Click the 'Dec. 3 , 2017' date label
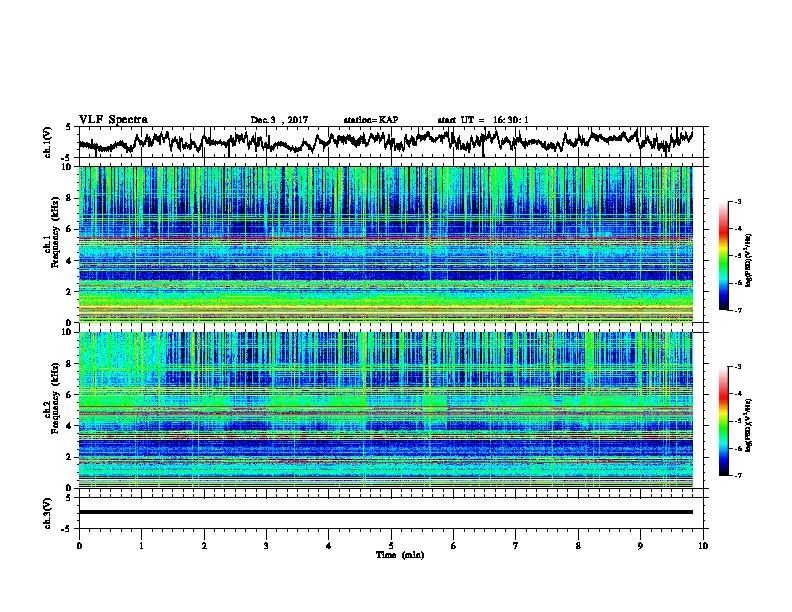Viewport: 792px width, 612px height. (x=279, y=120)
